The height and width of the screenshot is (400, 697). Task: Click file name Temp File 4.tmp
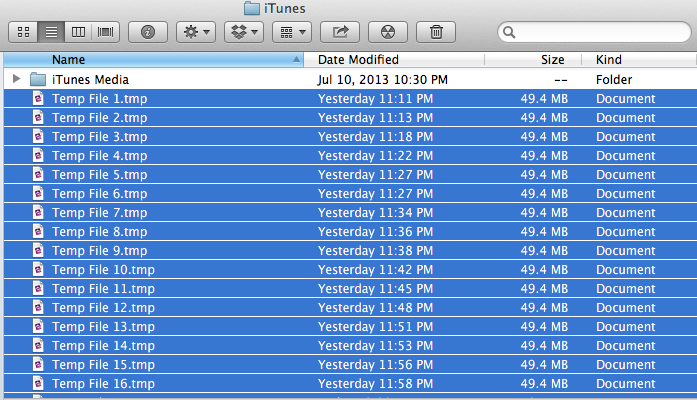[100, 156]
